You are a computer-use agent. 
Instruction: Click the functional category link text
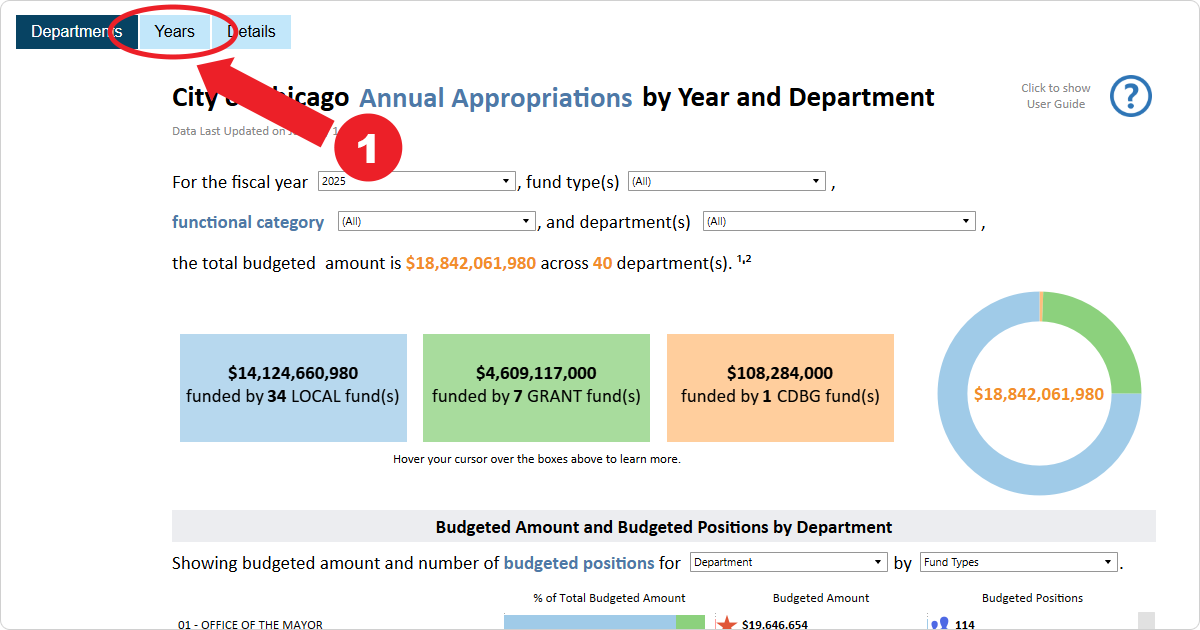pyautogui.click(x=248, y=222)
